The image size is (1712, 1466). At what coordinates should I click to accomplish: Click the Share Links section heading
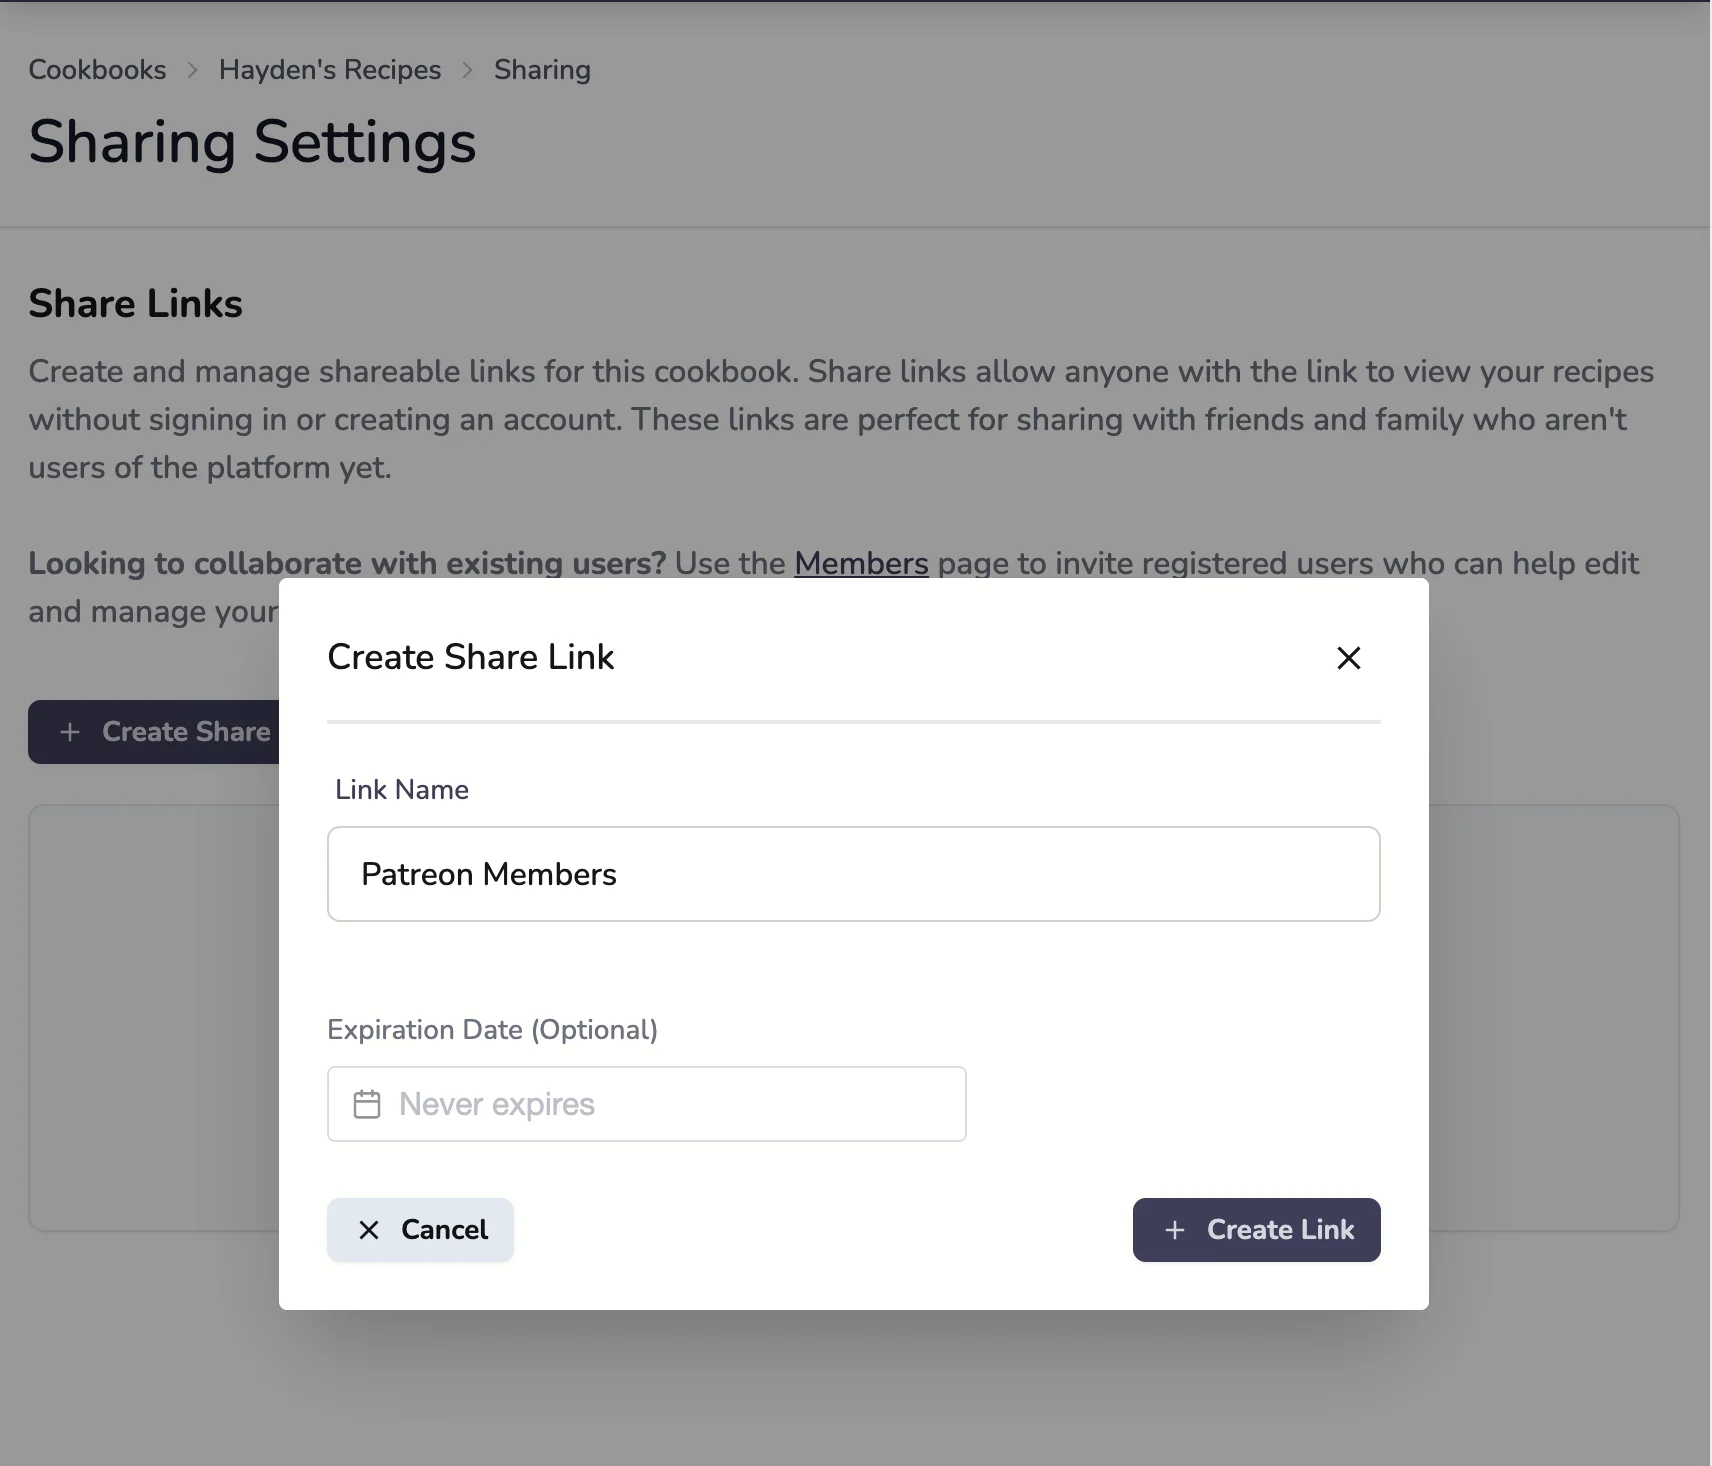coord(135,303)
